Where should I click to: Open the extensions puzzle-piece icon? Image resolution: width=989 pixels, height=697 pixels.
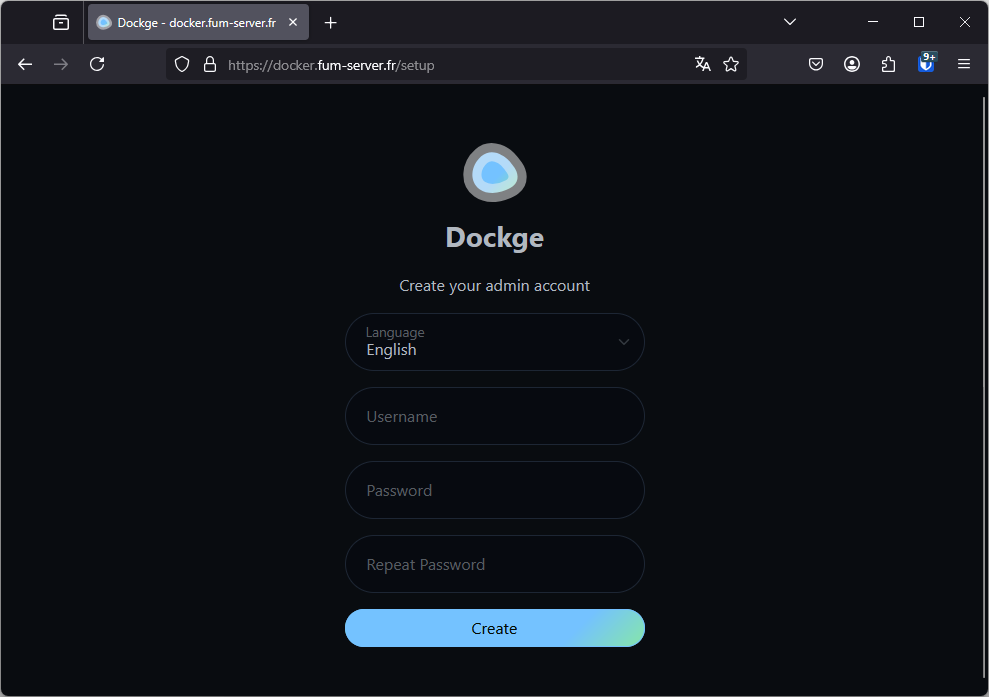pos(888,63)
